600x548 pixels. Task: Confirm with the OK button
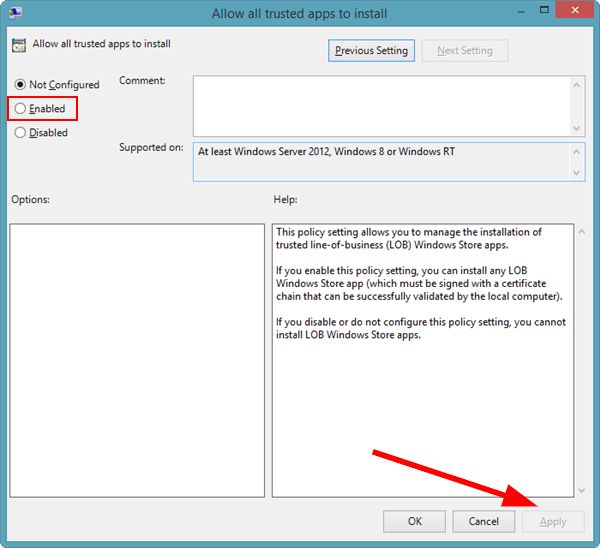(414, 521)
